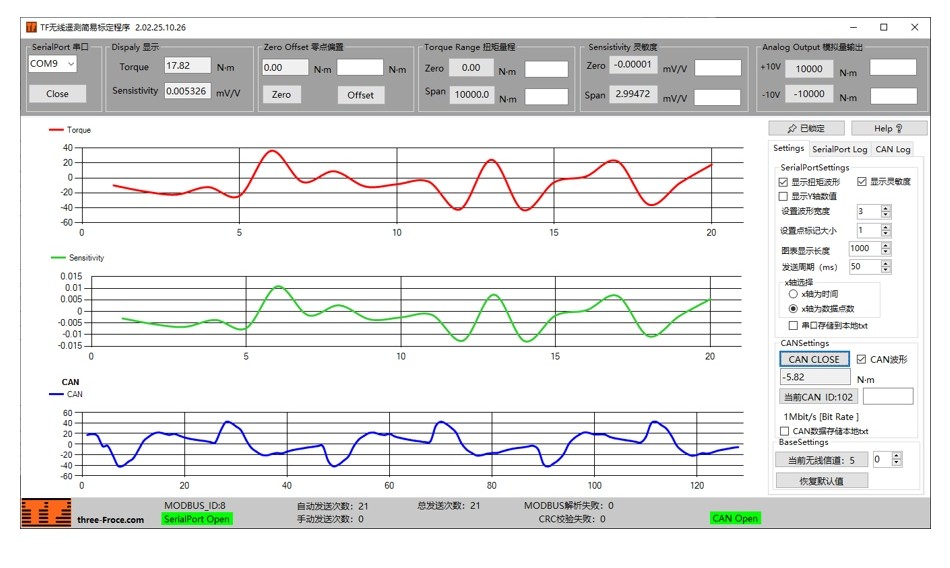Select the x轴为时间 radio button
This screenshot has height=568, width=950.
(793, 294)
